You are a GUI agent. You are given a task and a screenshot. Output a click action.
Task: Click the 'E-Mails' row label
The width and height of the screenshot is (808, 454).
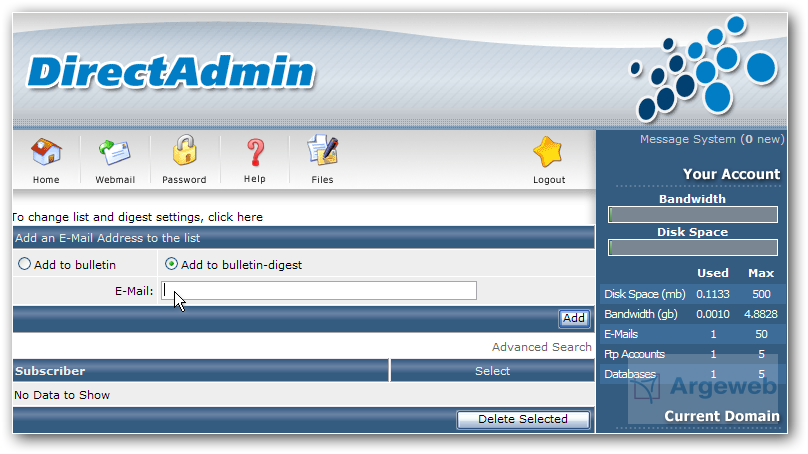pyautogui.click(x=621, y=334)
